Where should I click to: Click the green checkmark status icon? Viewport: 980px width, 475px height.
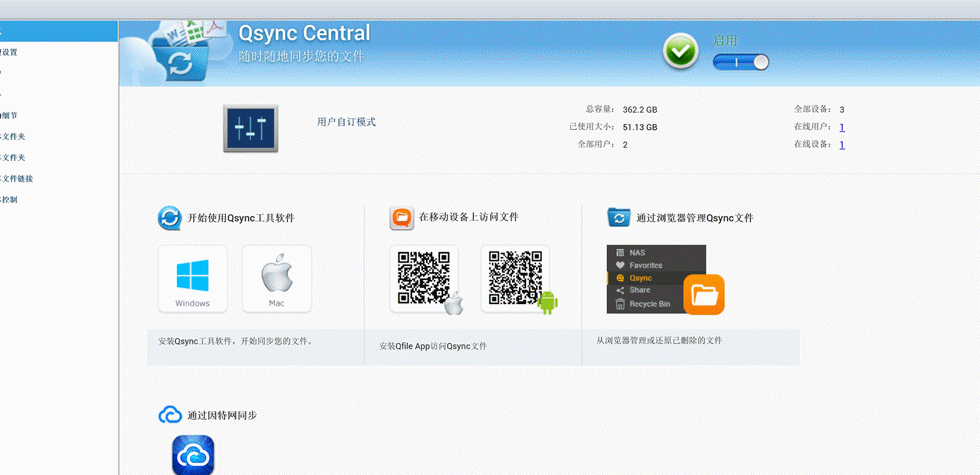[681, 51]
